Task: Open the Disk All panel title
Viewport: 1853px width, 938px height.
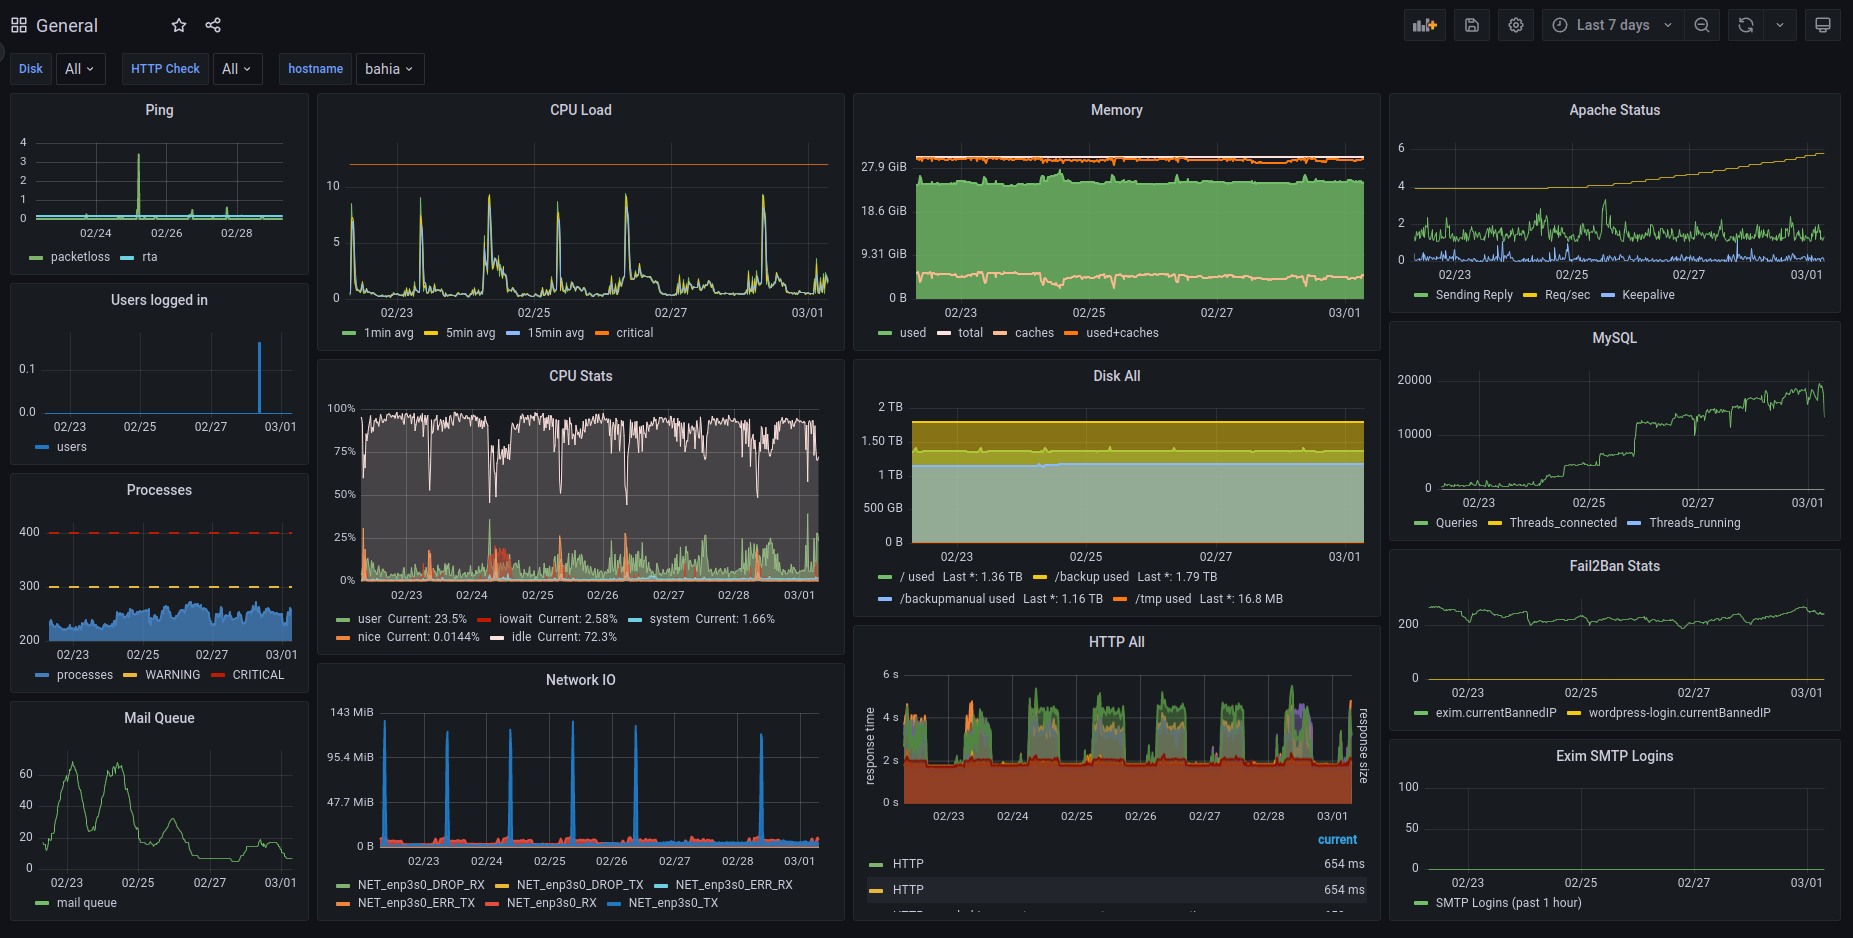Action: (1117, 376)
